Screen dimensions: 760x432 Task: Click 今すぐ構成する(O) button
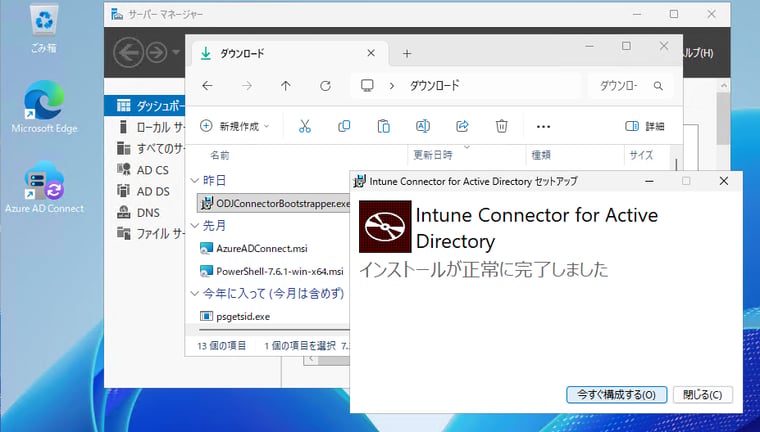(x=617, y=395)
